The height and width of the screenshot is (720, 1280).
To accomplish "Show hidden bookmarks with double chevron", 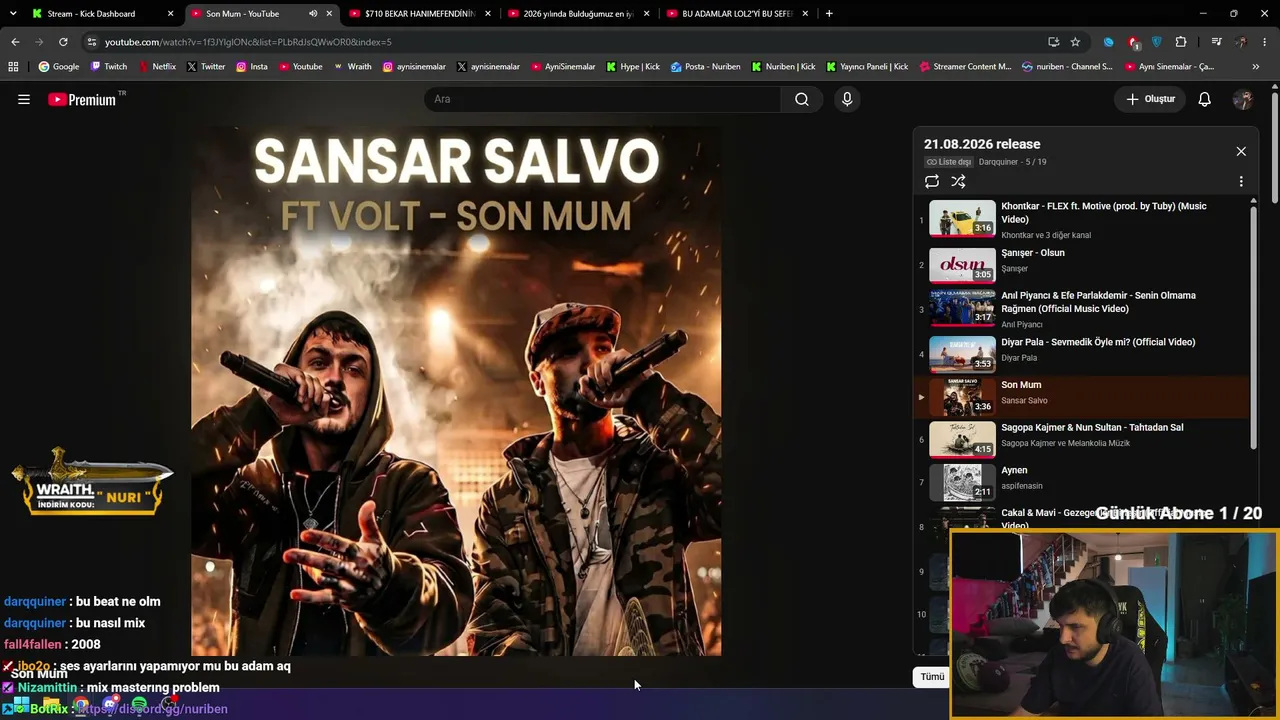I will point(1256,67).
